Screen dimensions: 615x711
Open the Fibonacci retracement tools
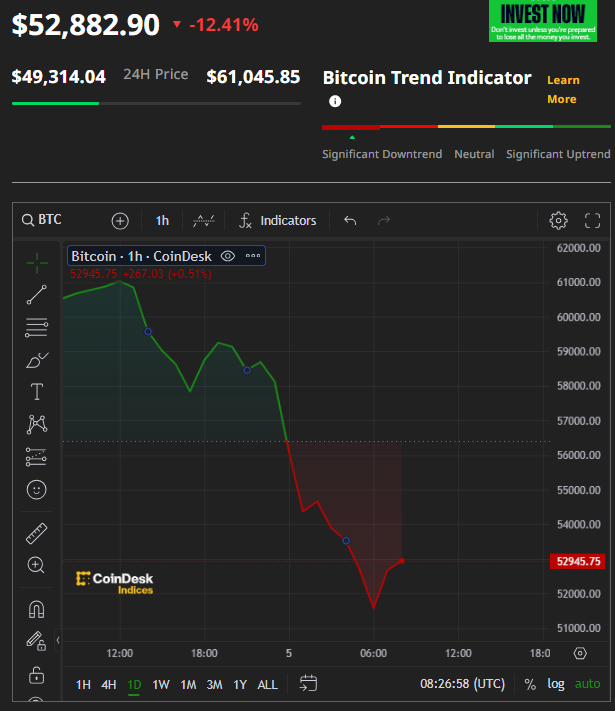point(37,326)
